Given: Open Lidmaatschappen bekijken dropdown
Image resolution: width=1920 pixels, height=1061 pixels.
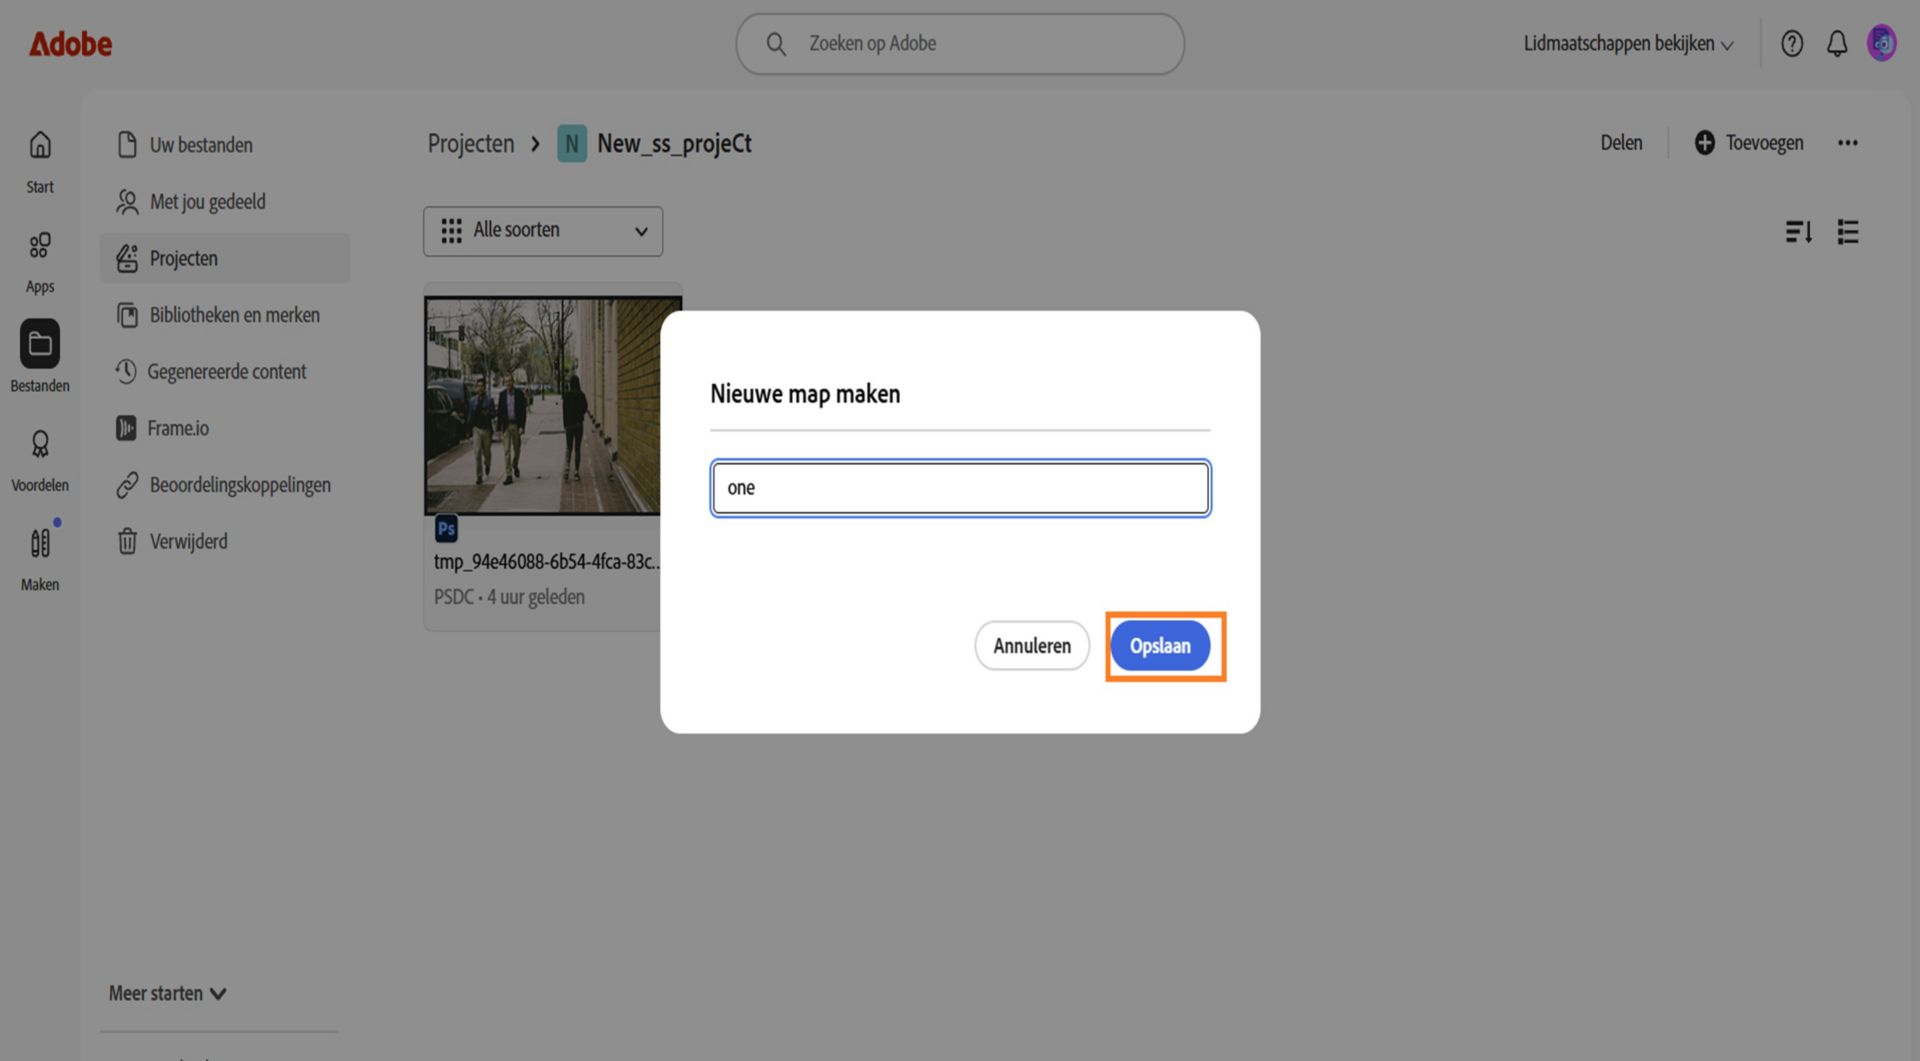Looking at the screenshot, I should point(1628,44).
